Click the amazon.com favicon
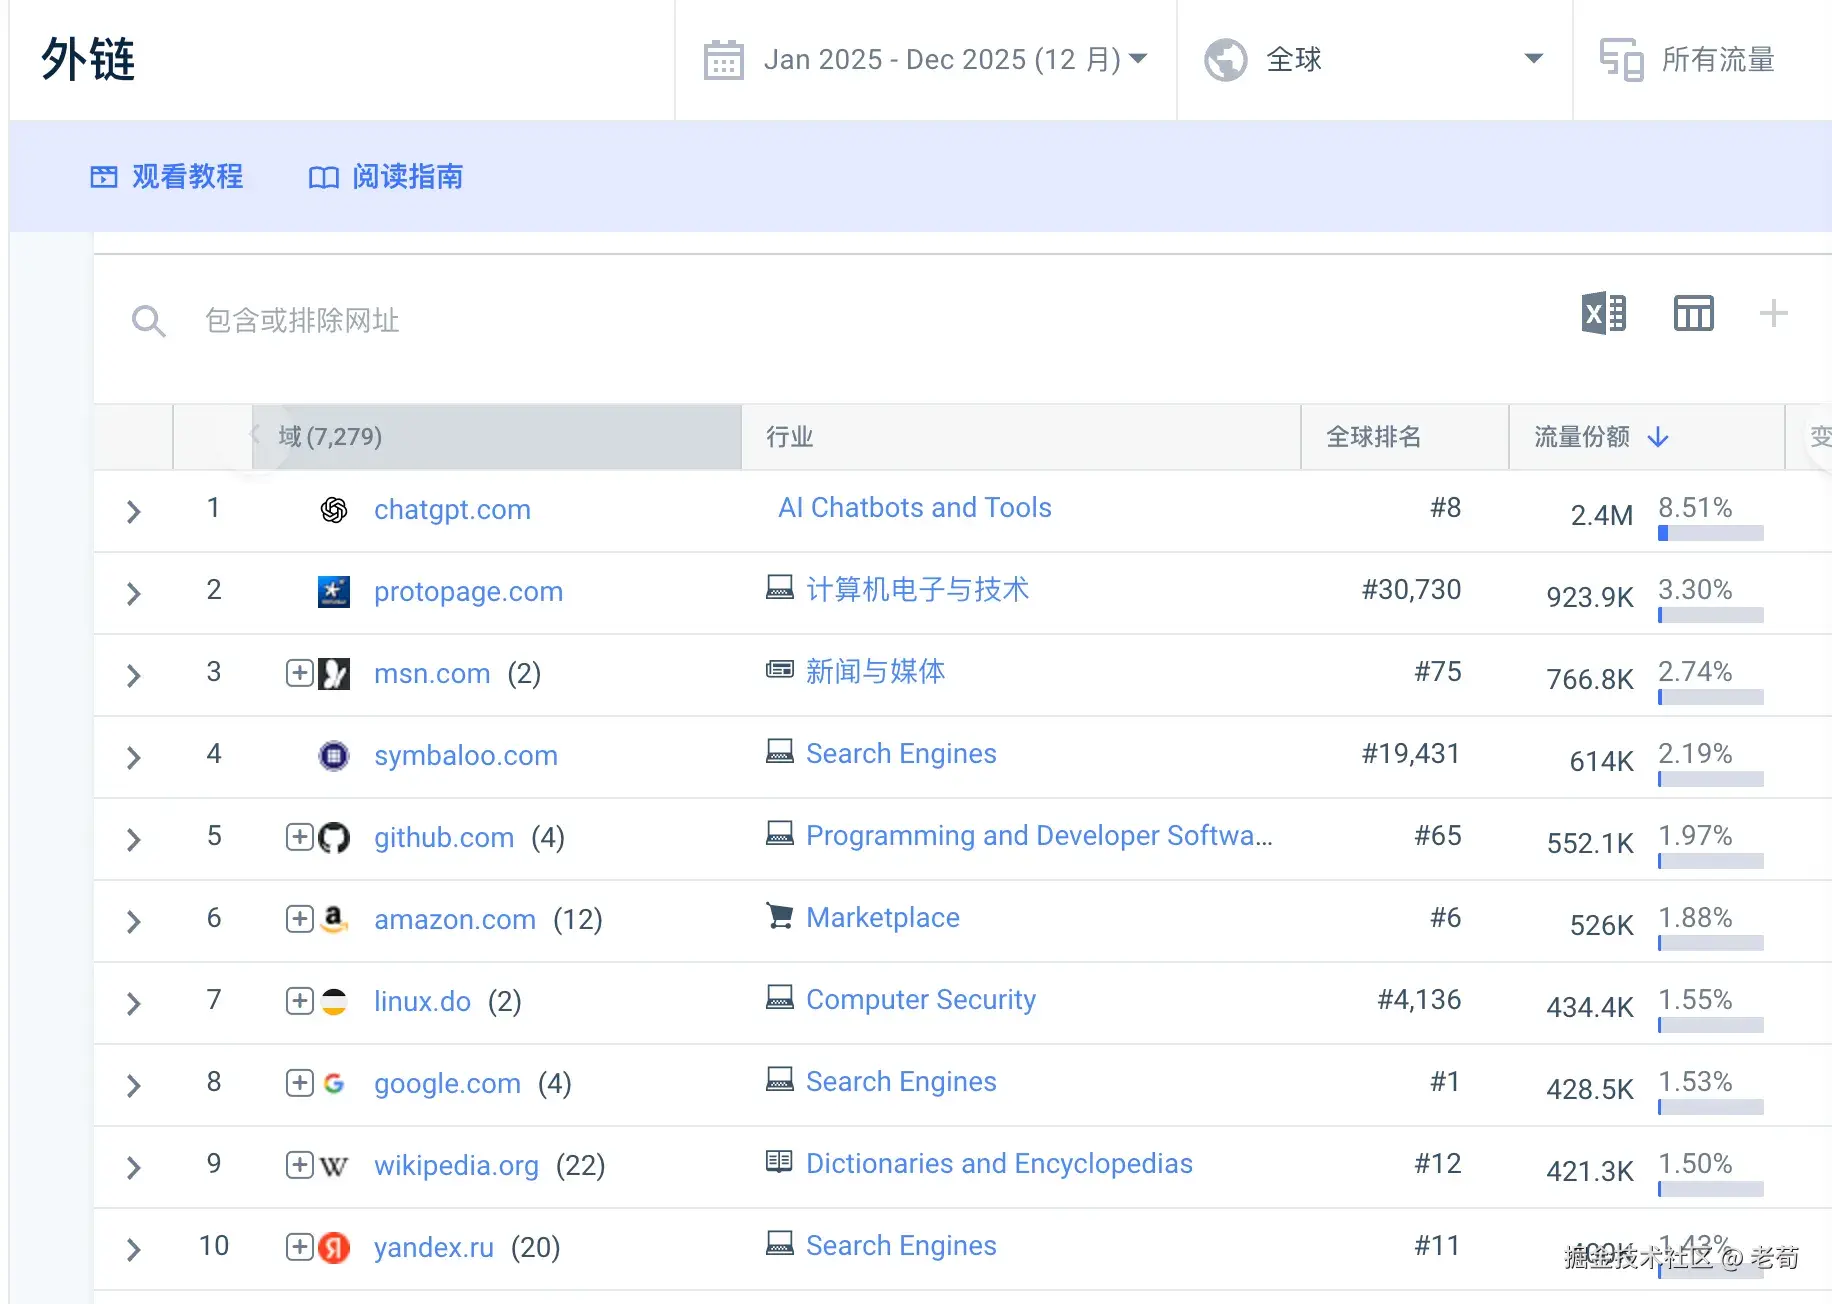This screenshot has width=1832, height=1304. (334, 920)
